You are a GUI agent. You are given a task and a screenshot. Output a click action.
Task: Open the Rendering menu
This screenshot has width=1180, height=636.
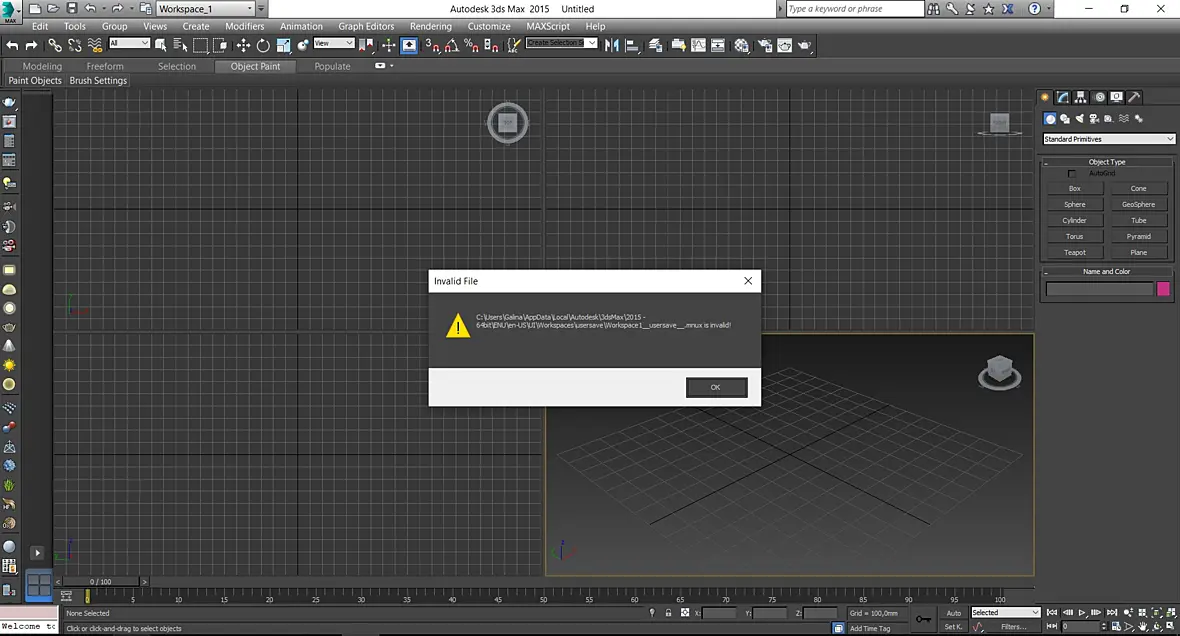click(x=430, y=26)
